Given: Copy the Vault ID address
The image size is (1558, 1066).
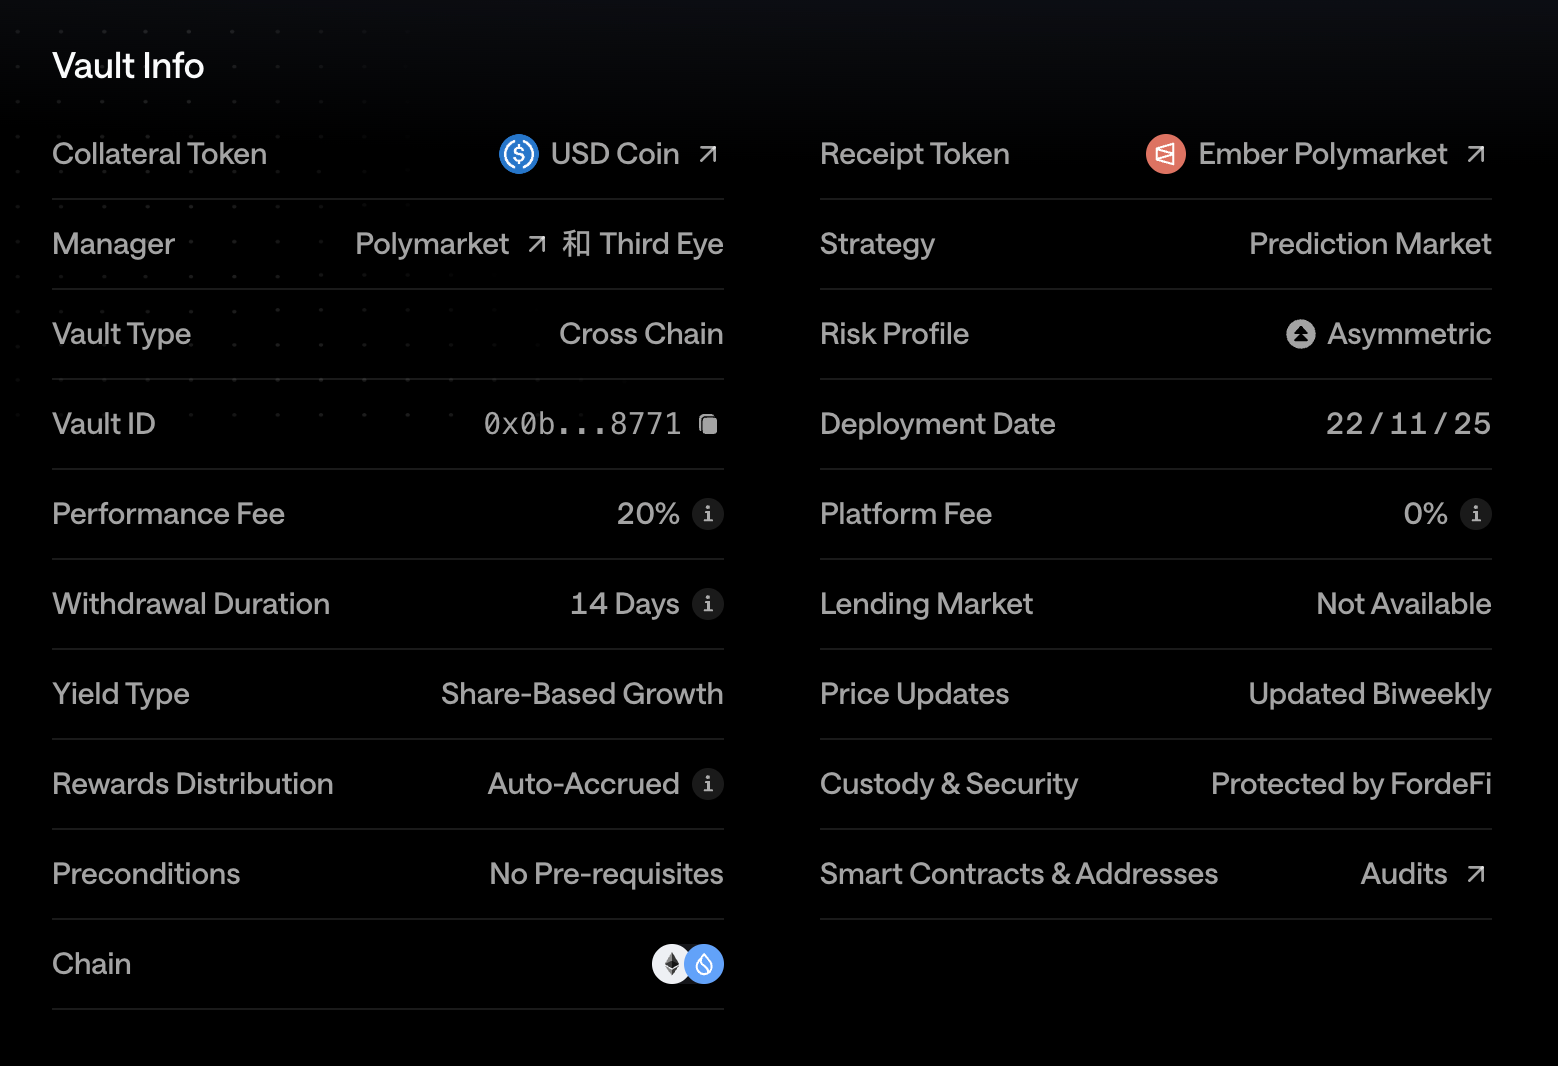Looking at the screenshot, I should tap(708, 424).
